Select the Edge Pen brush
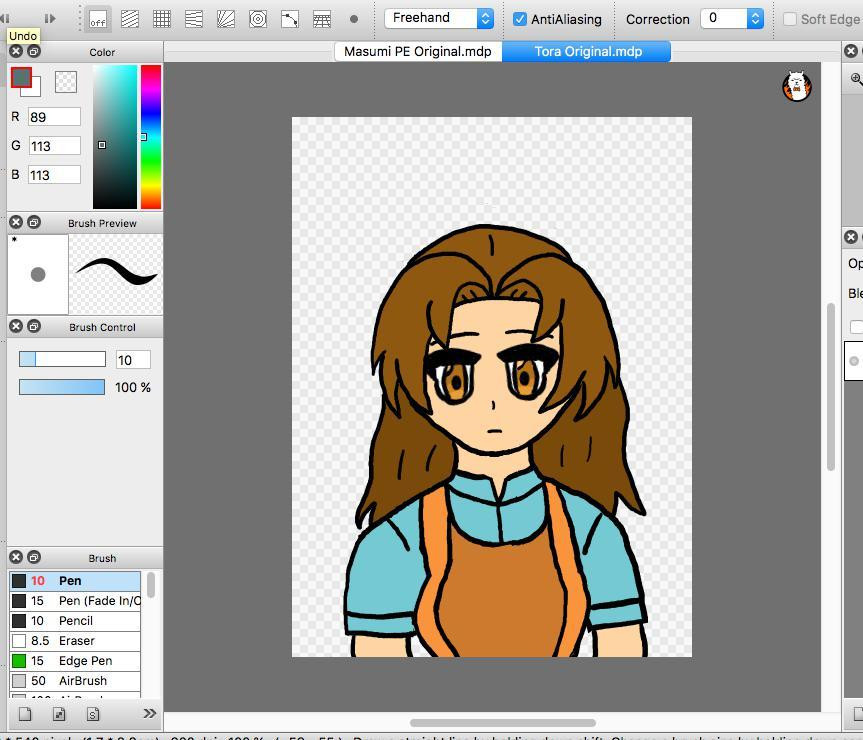This screenshot has width=863, height=740. point(75,661)
